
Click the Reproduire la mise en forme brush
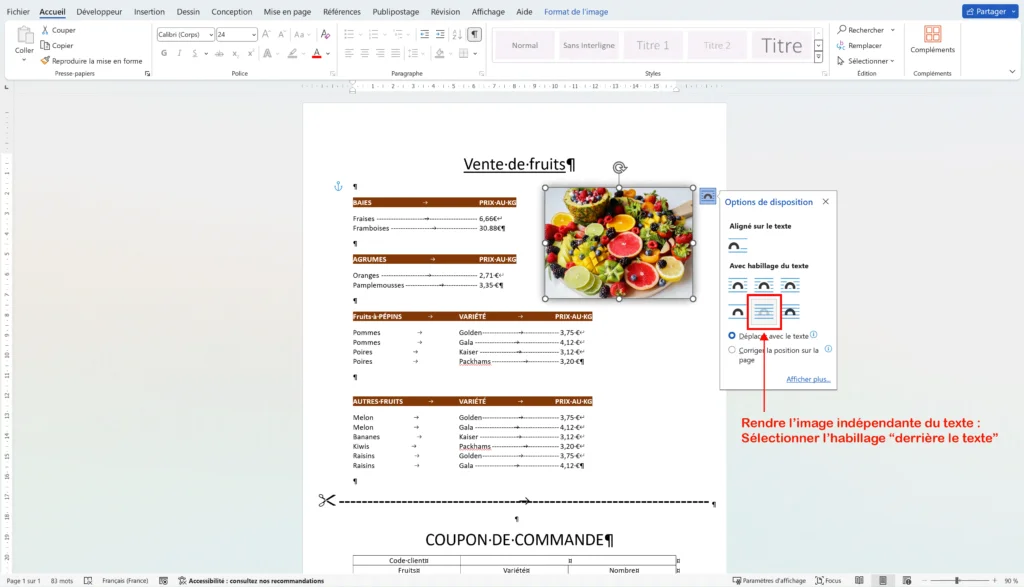point(45,61)
